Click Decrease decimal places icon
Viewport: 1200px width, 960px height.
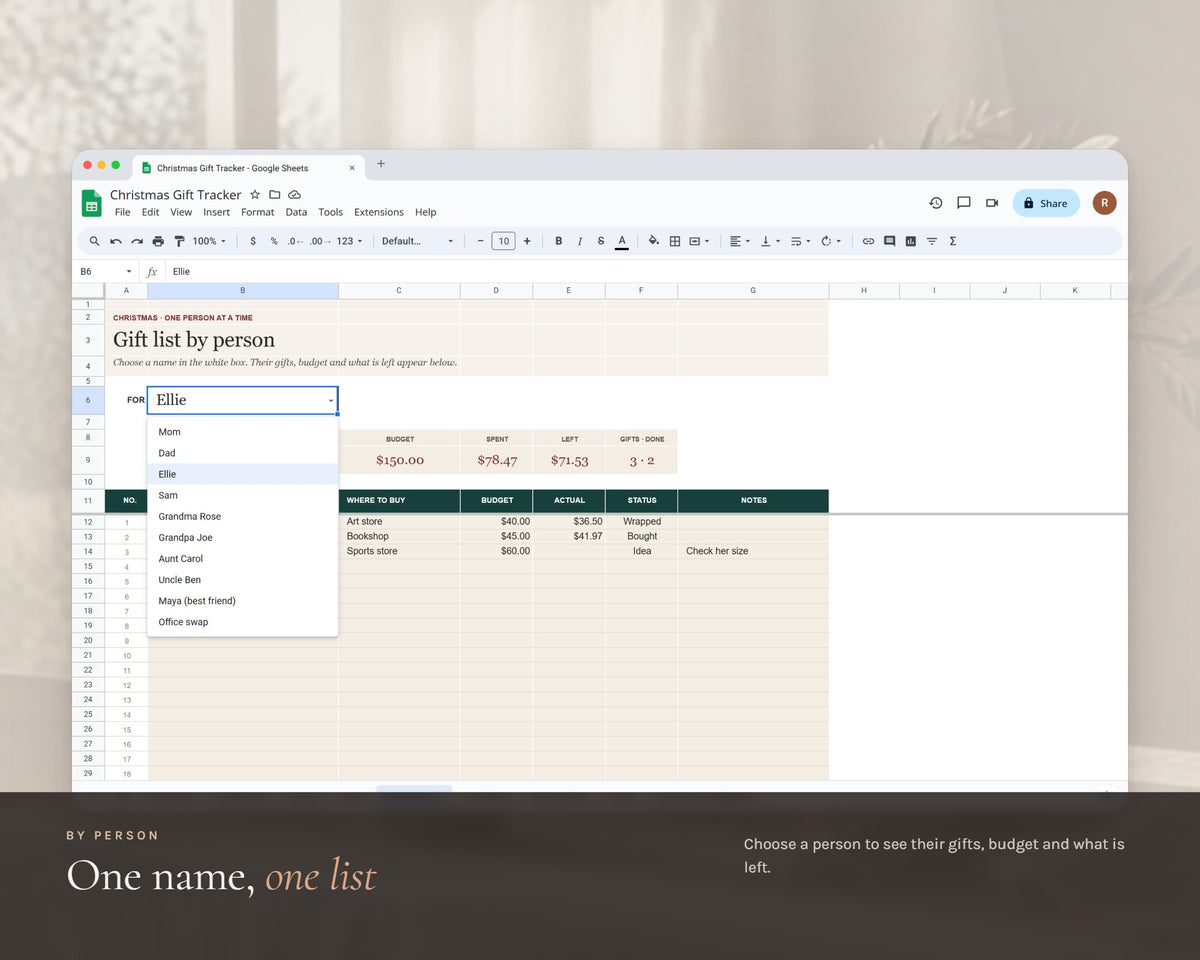294,241
